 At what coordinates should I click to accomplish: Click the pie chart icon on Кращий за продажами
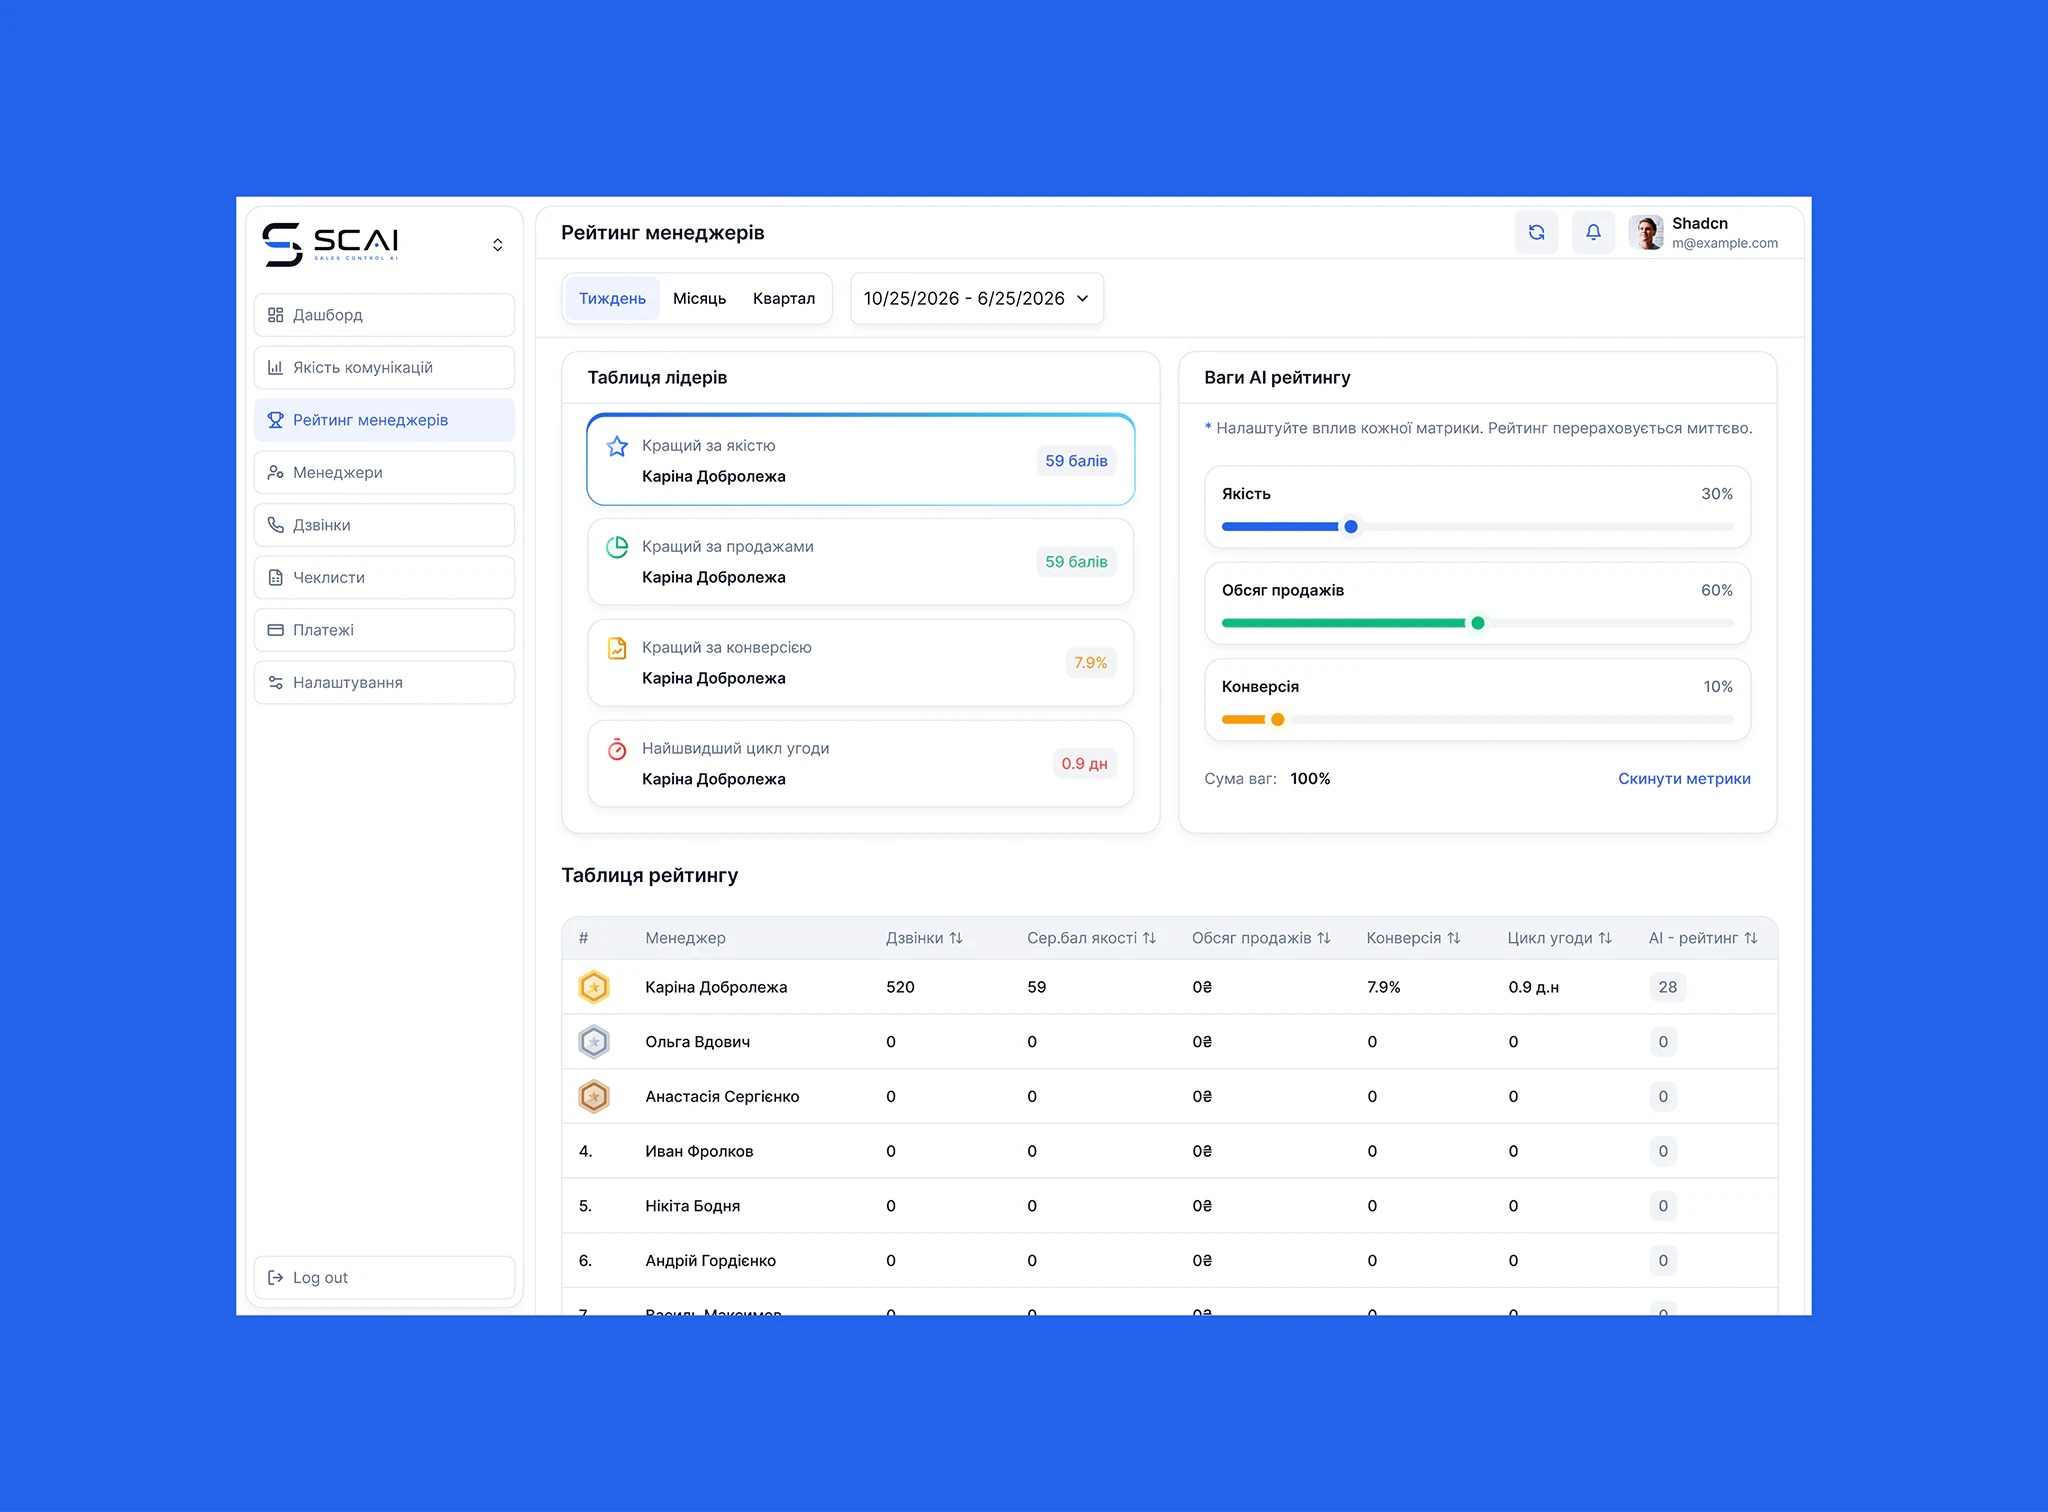(617, 547)
